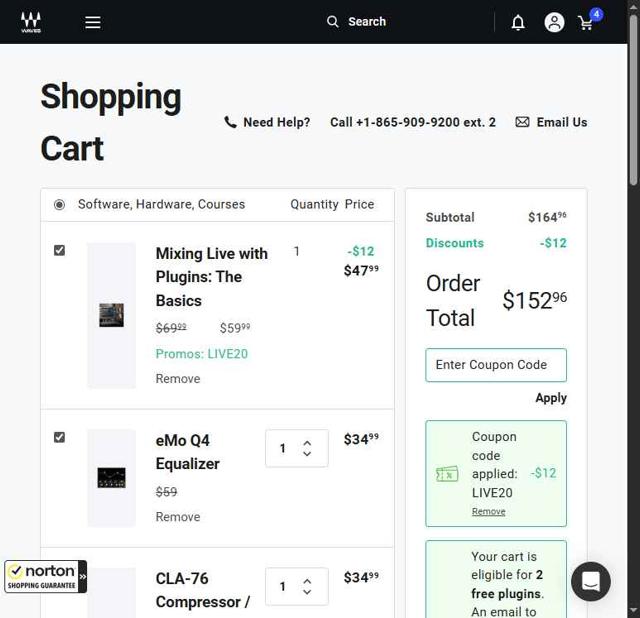The image size is (640, 618).
Task: Open eMo Q4 Equalizer product thumbnail
Action: (x=111, y=478)
